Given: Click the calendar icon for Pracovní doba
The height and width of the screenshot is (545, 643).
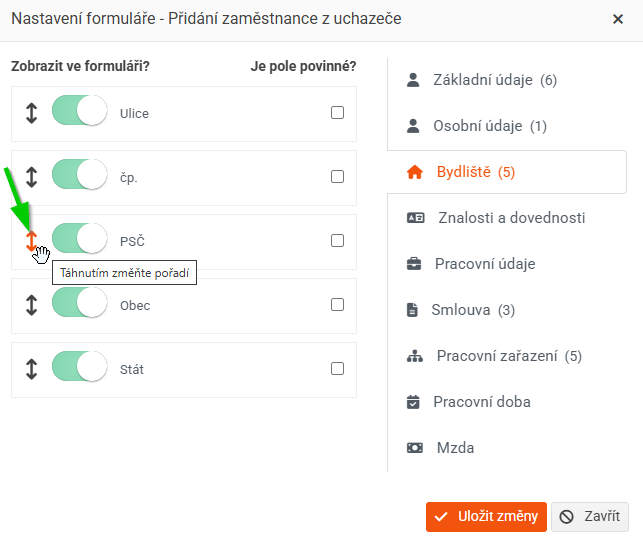Looking at the screenshot, I should [413, 402].
